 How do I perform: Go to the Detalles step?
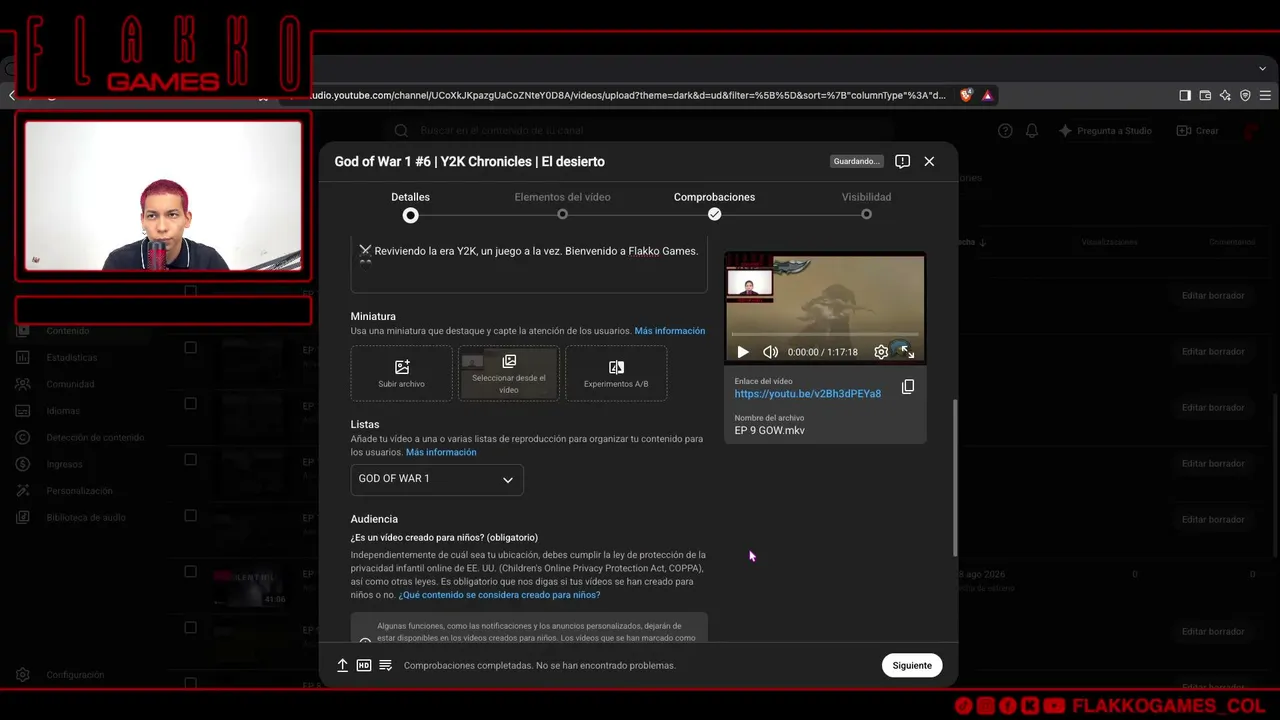410,208
